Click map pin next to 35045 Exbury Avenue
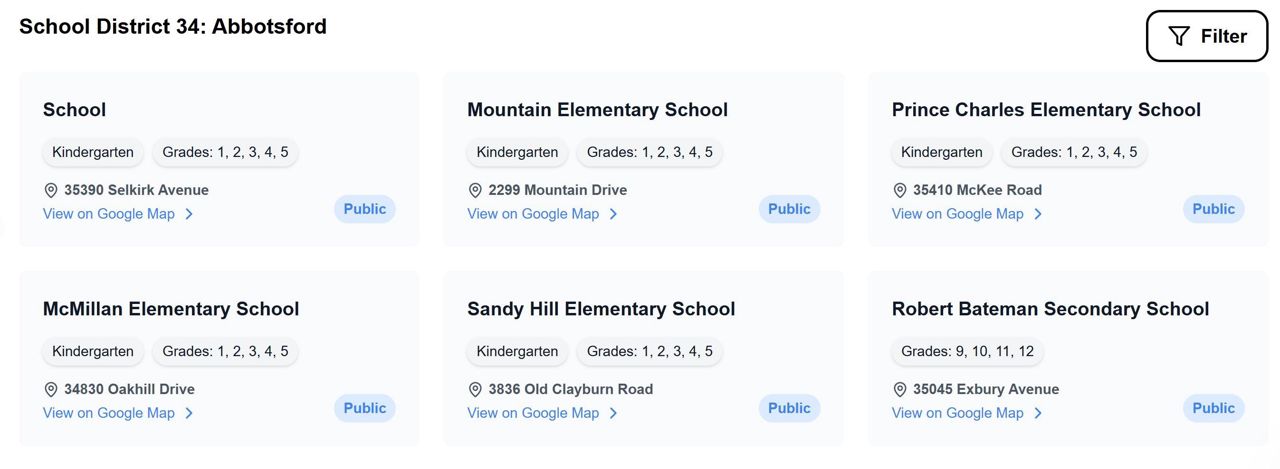Image resolution: width=1280 pixels, height=469 pixels. pos(900,389)
